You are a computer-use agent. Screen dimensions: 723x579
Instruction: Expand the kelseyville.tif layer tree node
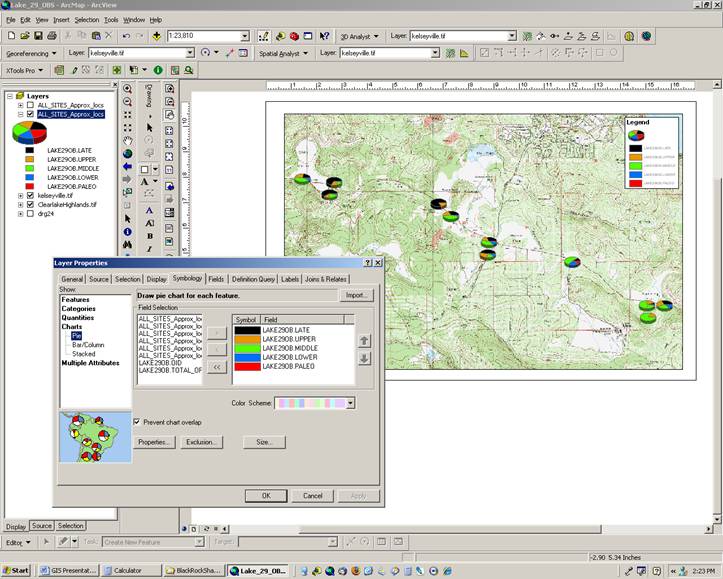coord(20,195)
